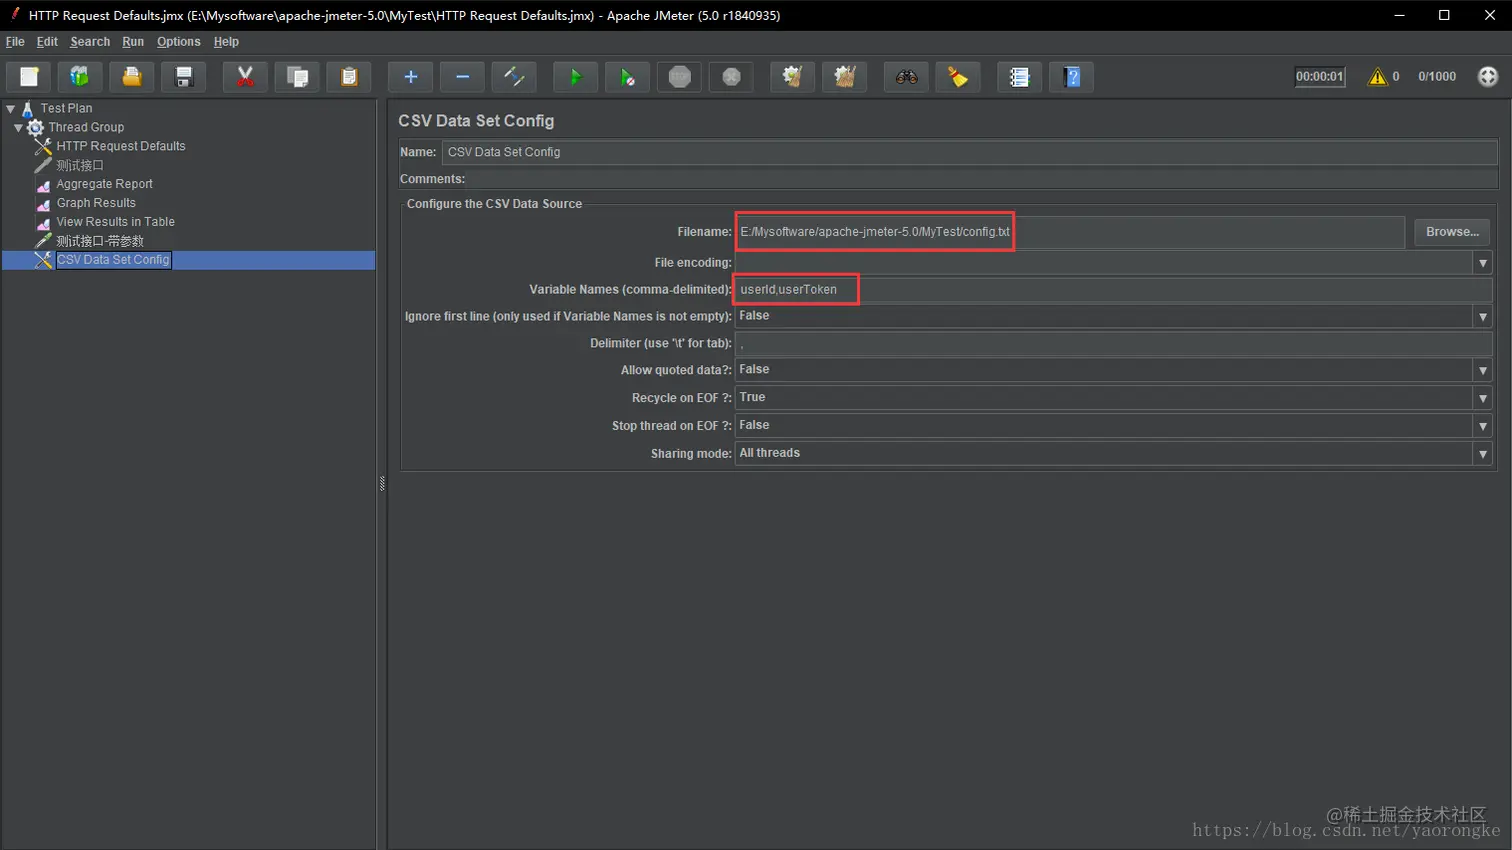
Task: Open the Help question mark icon
Action: pos(1071,77)
